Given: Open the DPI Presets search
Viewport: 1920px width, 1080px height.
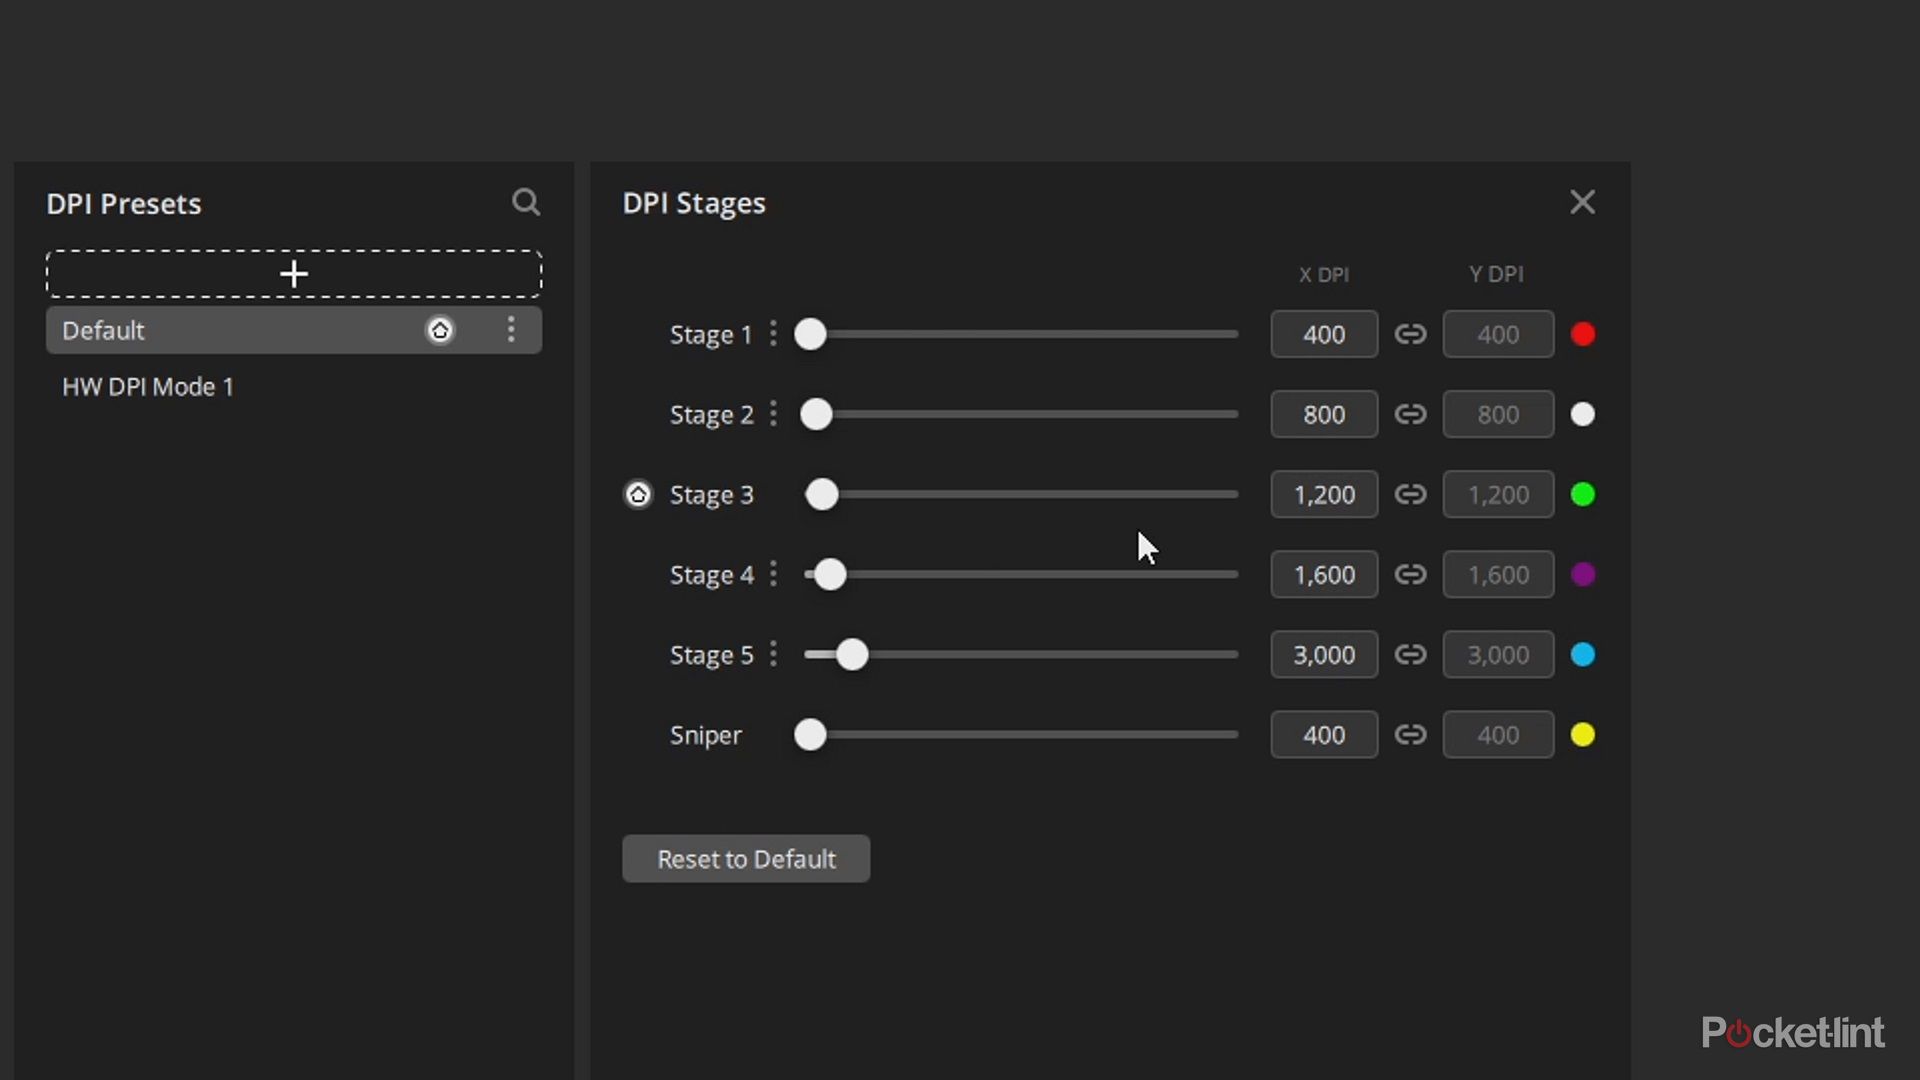Looking at the screenshot, I should click(526, 203).
